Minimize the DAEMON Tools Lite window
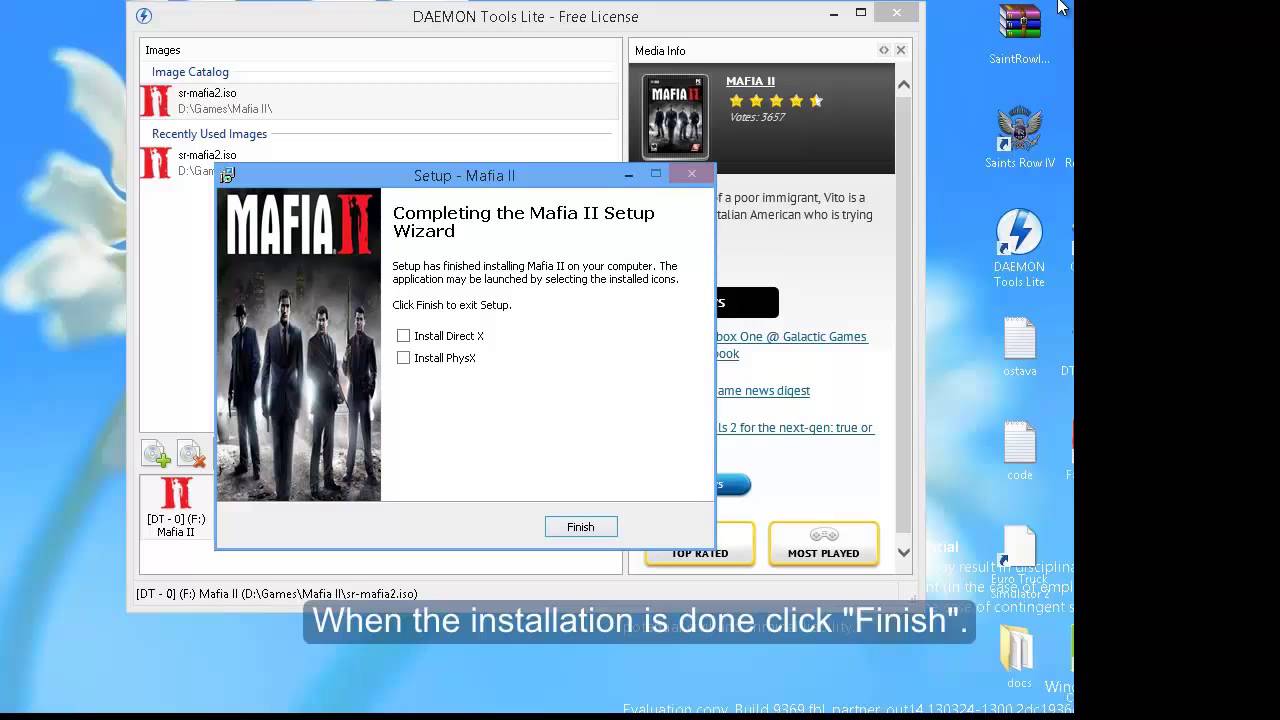 point(834,15)
